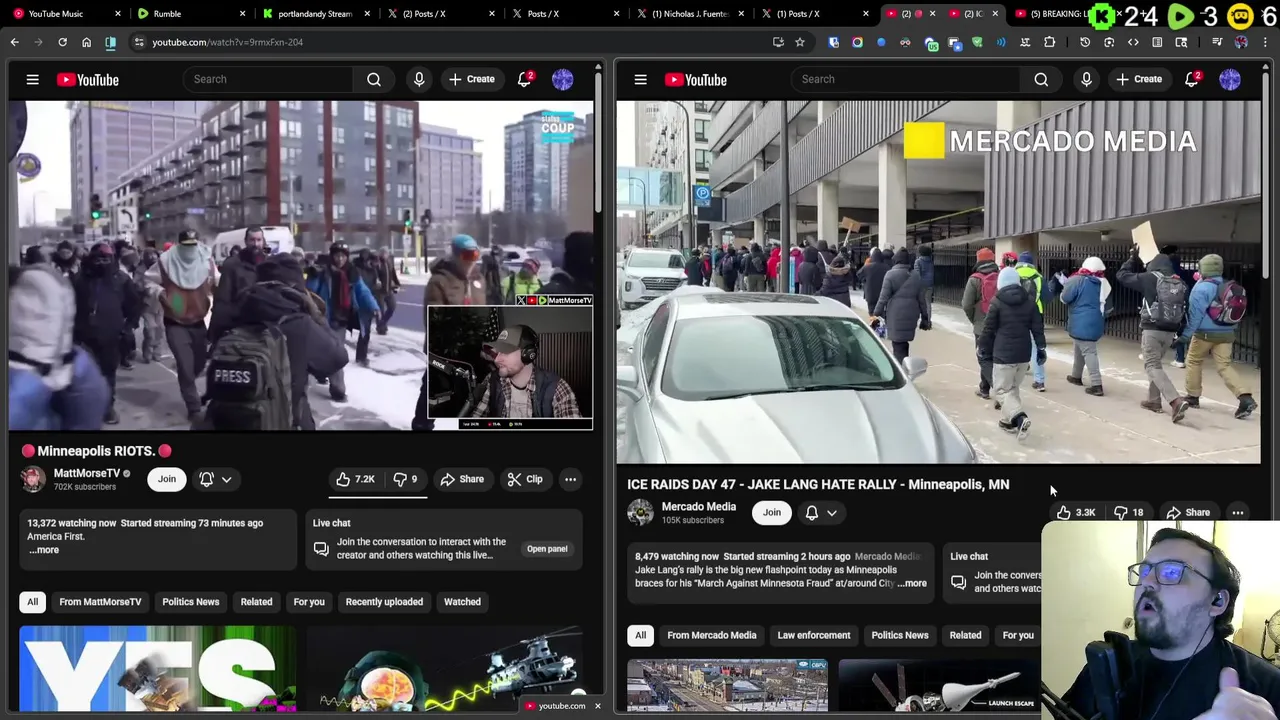Open account avatar menu in left pane
1280x720 pixels.
[562, 79]
